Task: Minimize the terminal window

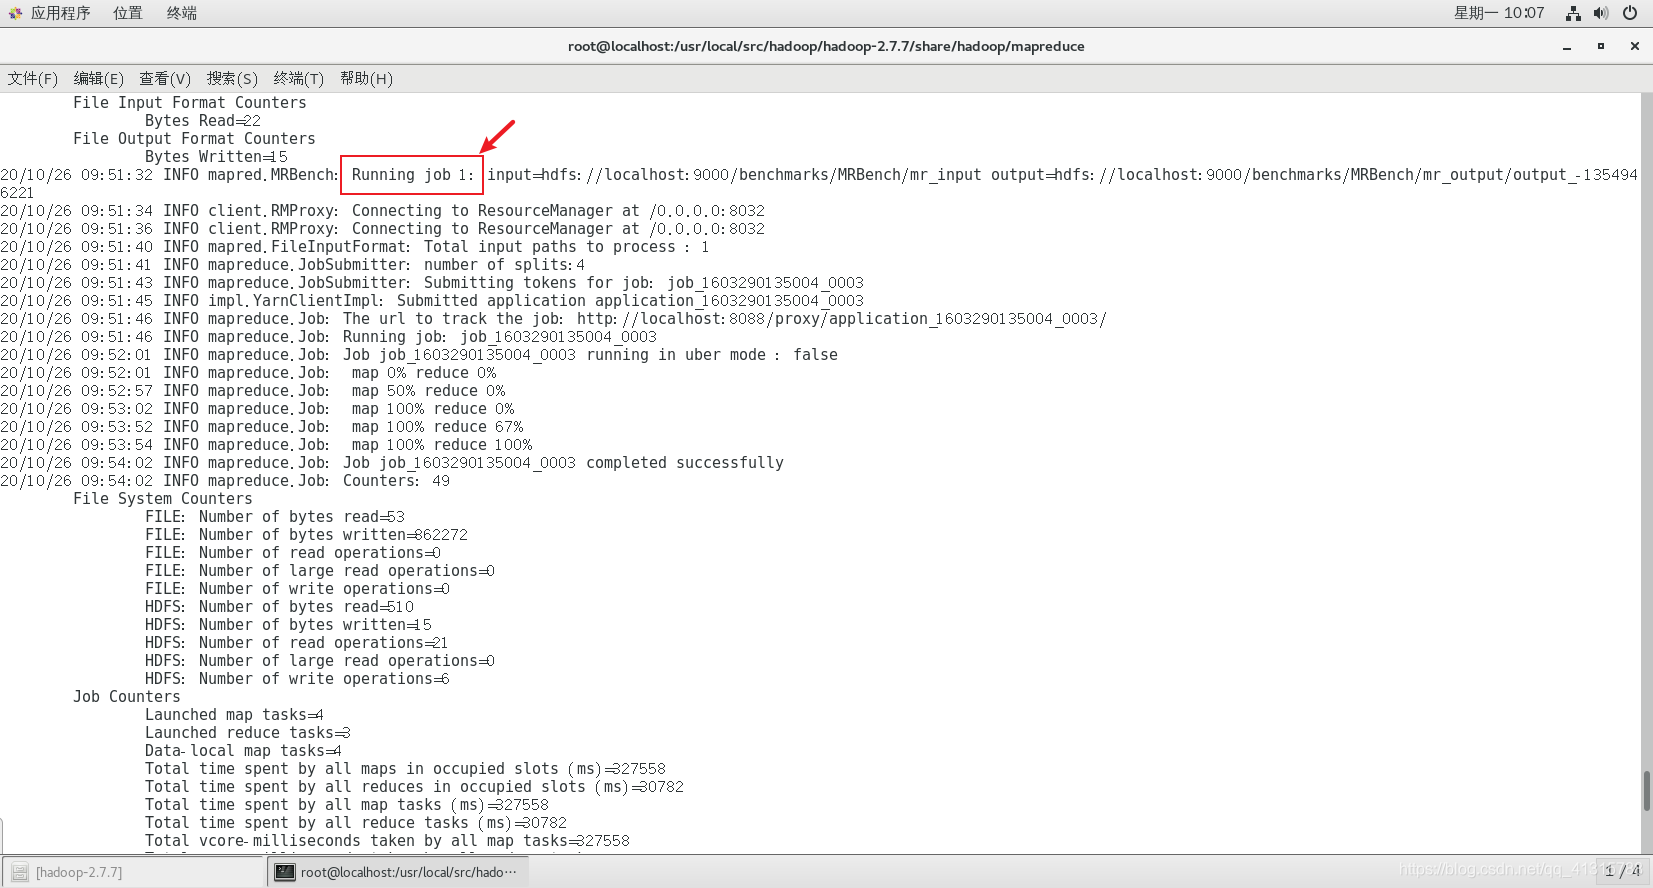Action: (x=1567, y=46)
